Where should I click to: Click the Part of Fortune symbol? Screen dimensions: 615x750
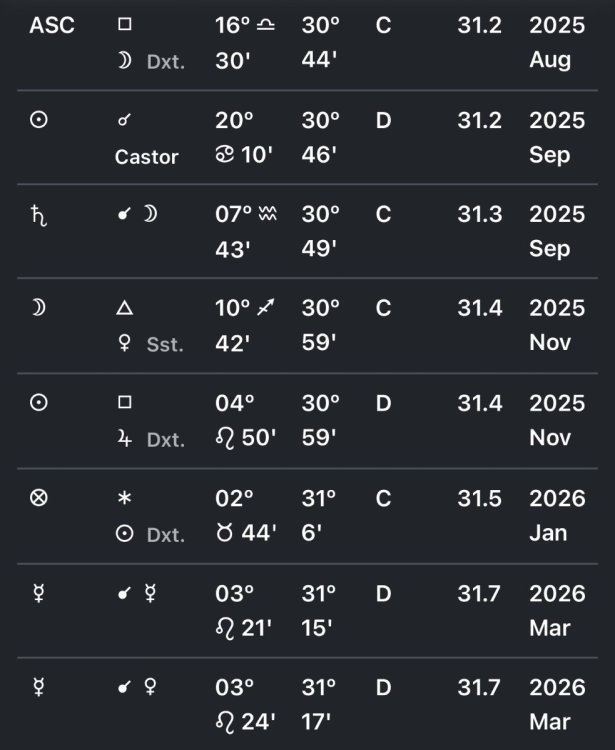39,498
